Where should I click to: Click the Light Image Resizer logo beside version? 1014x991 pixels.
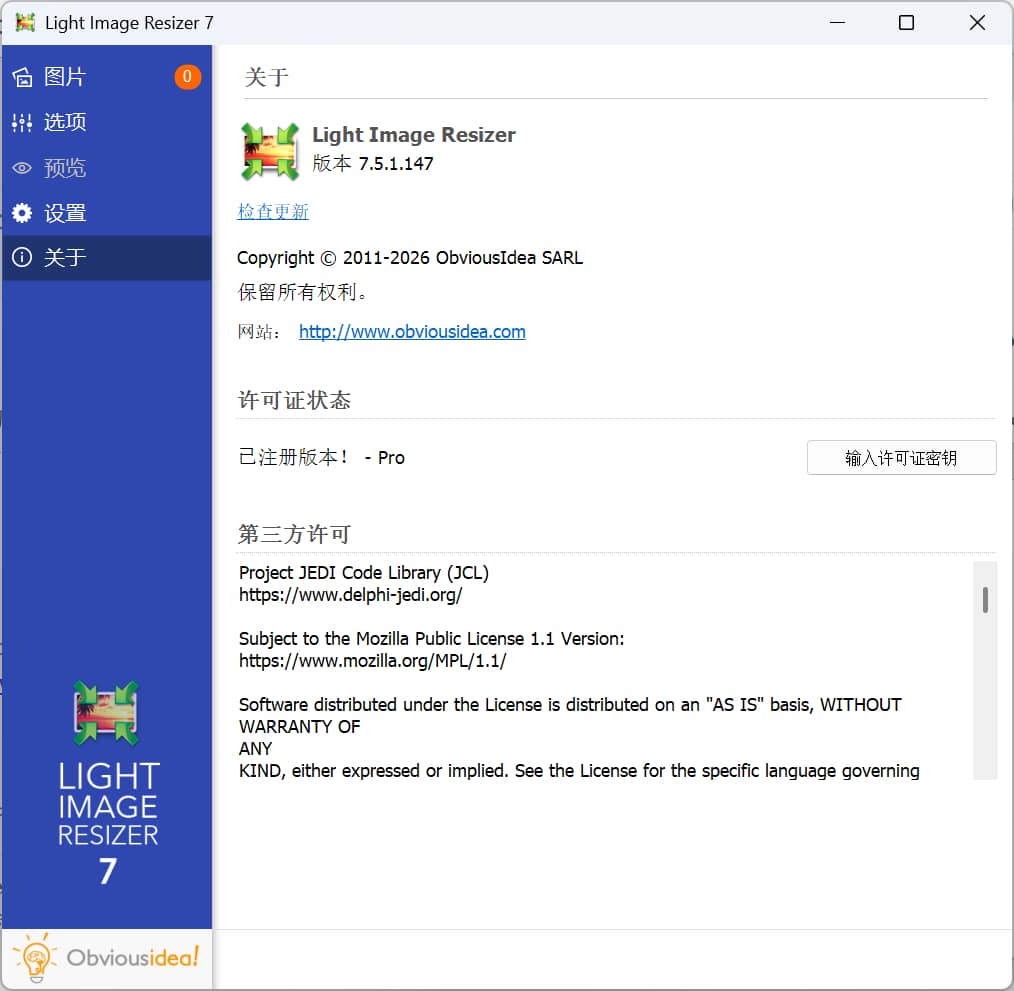pos(270,151)
